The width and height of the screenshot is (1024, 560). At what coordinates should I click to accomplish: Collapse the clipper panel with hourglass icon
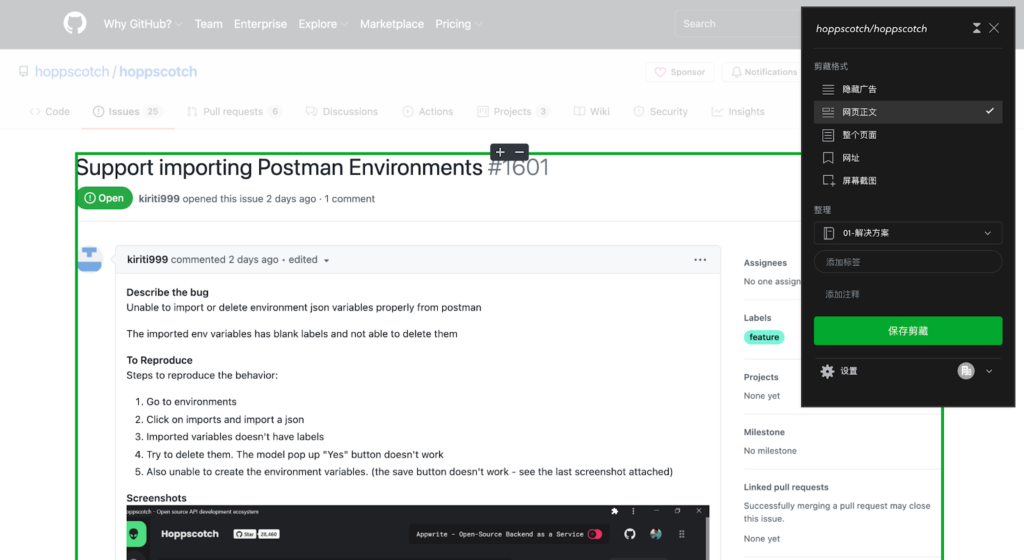[976, 28]
